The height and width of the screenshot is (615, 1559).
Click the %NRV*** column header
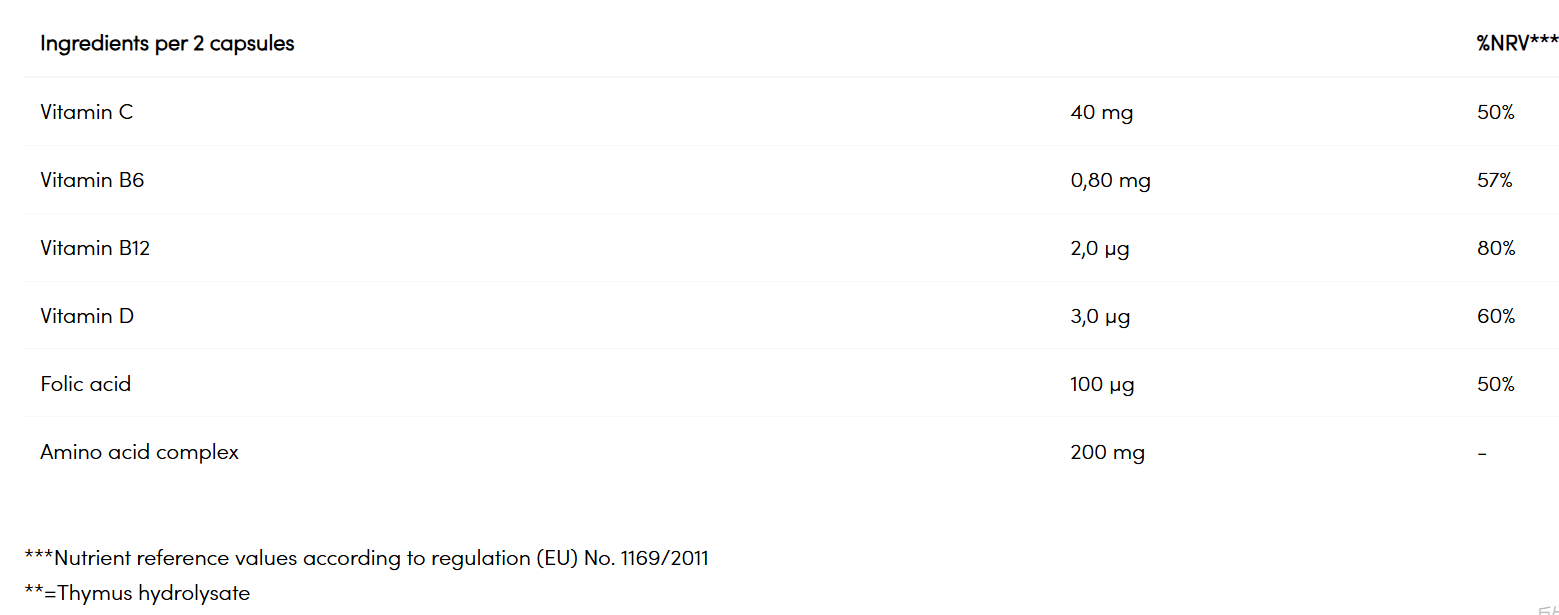tap(1516, 44)
